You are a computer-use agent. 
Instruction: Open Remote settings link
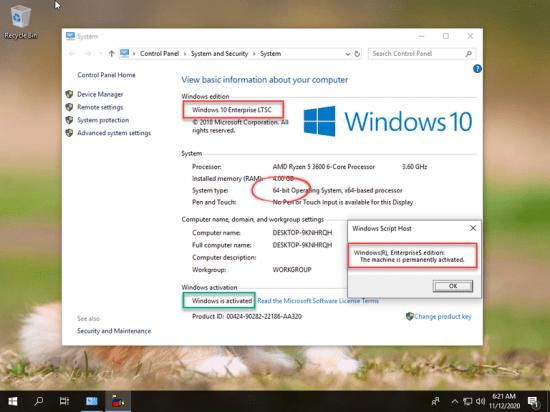click(x=100, y=107)
